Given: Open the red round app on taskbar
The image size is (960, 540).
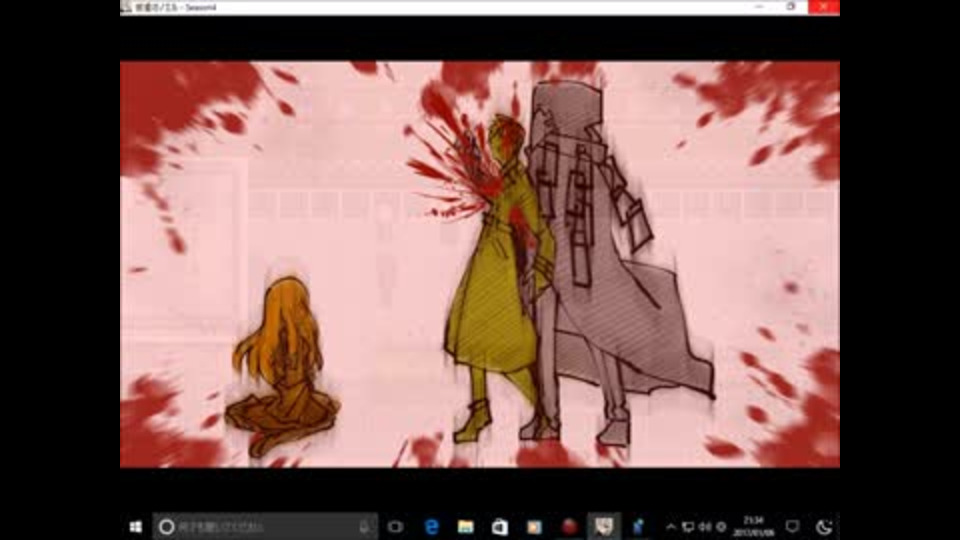Looking at the screenshot, I should pyautogui.click(x=569, y=527).
